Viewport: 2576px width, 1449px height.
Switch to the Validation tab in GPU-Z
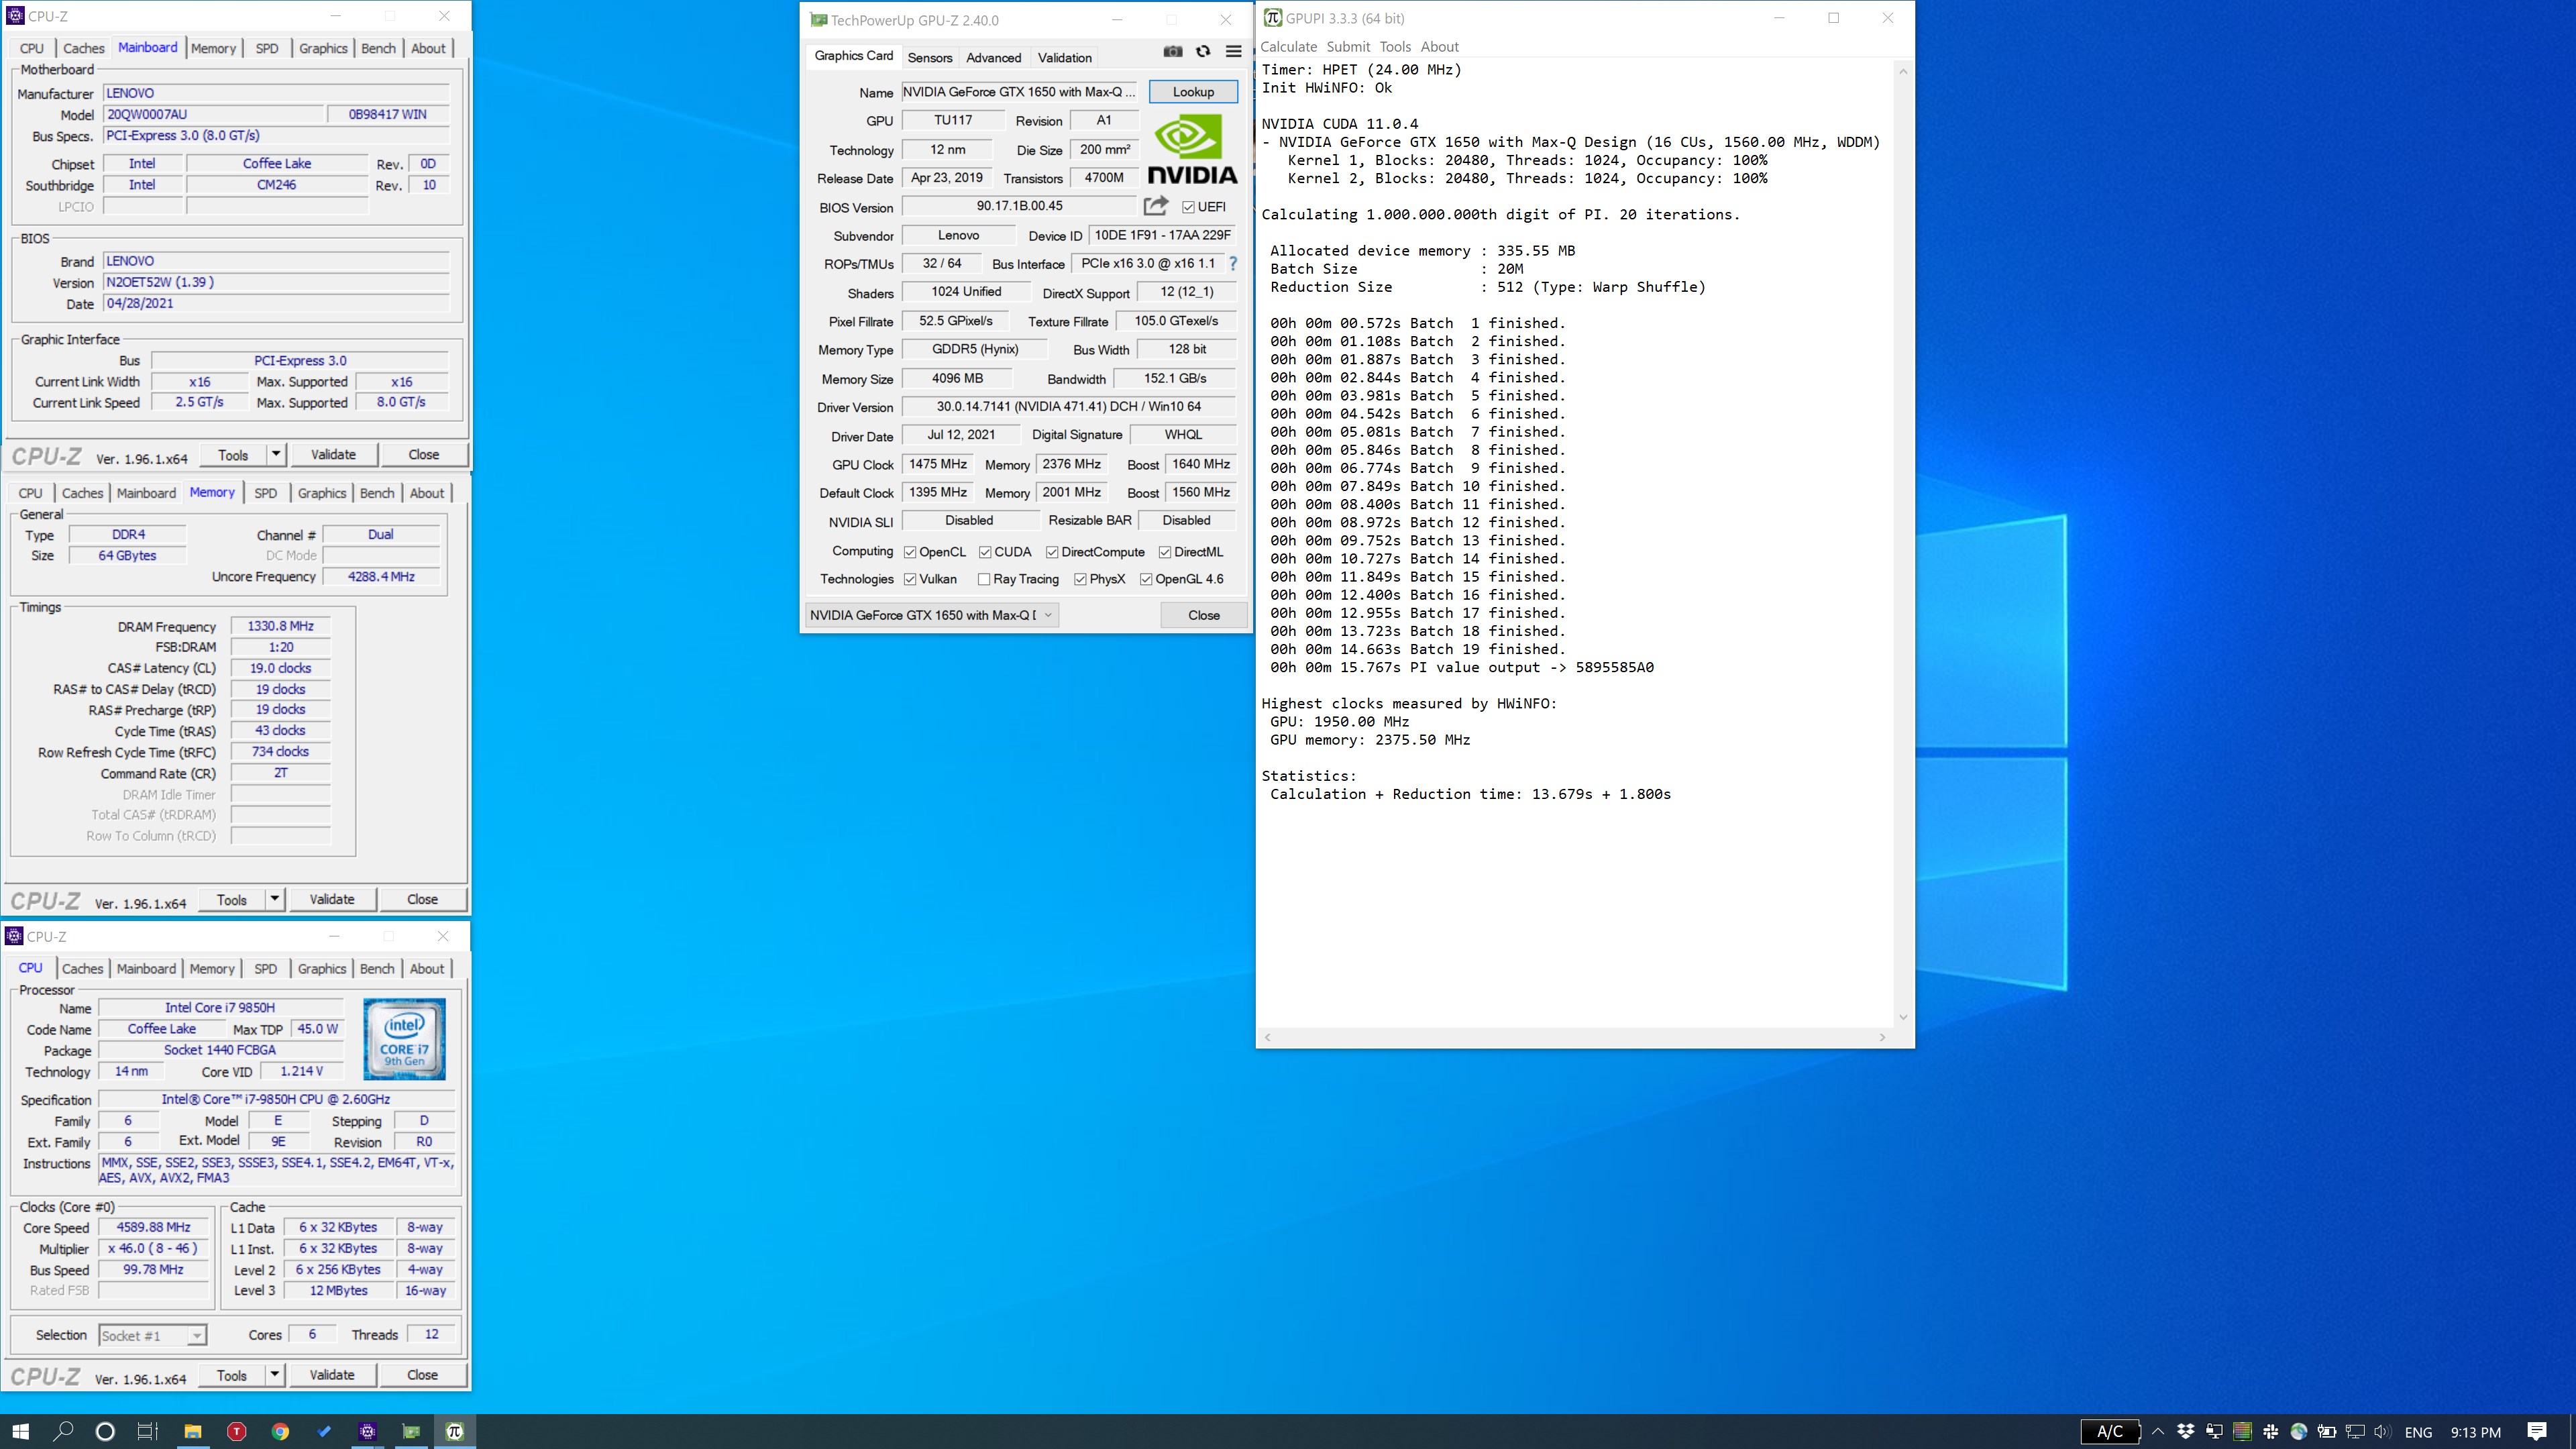pos(1064,57)
